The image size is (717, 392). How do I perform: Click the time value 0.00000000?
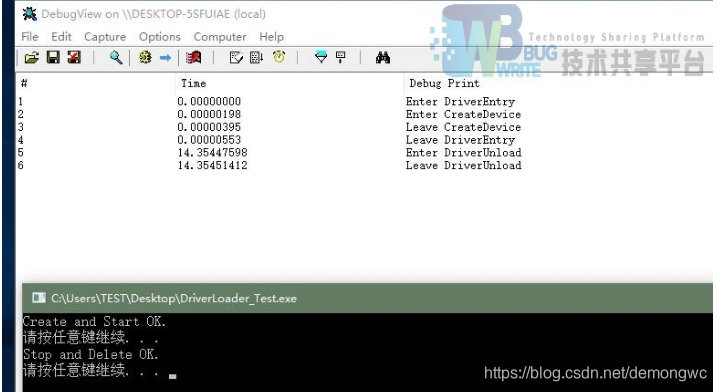209,102
